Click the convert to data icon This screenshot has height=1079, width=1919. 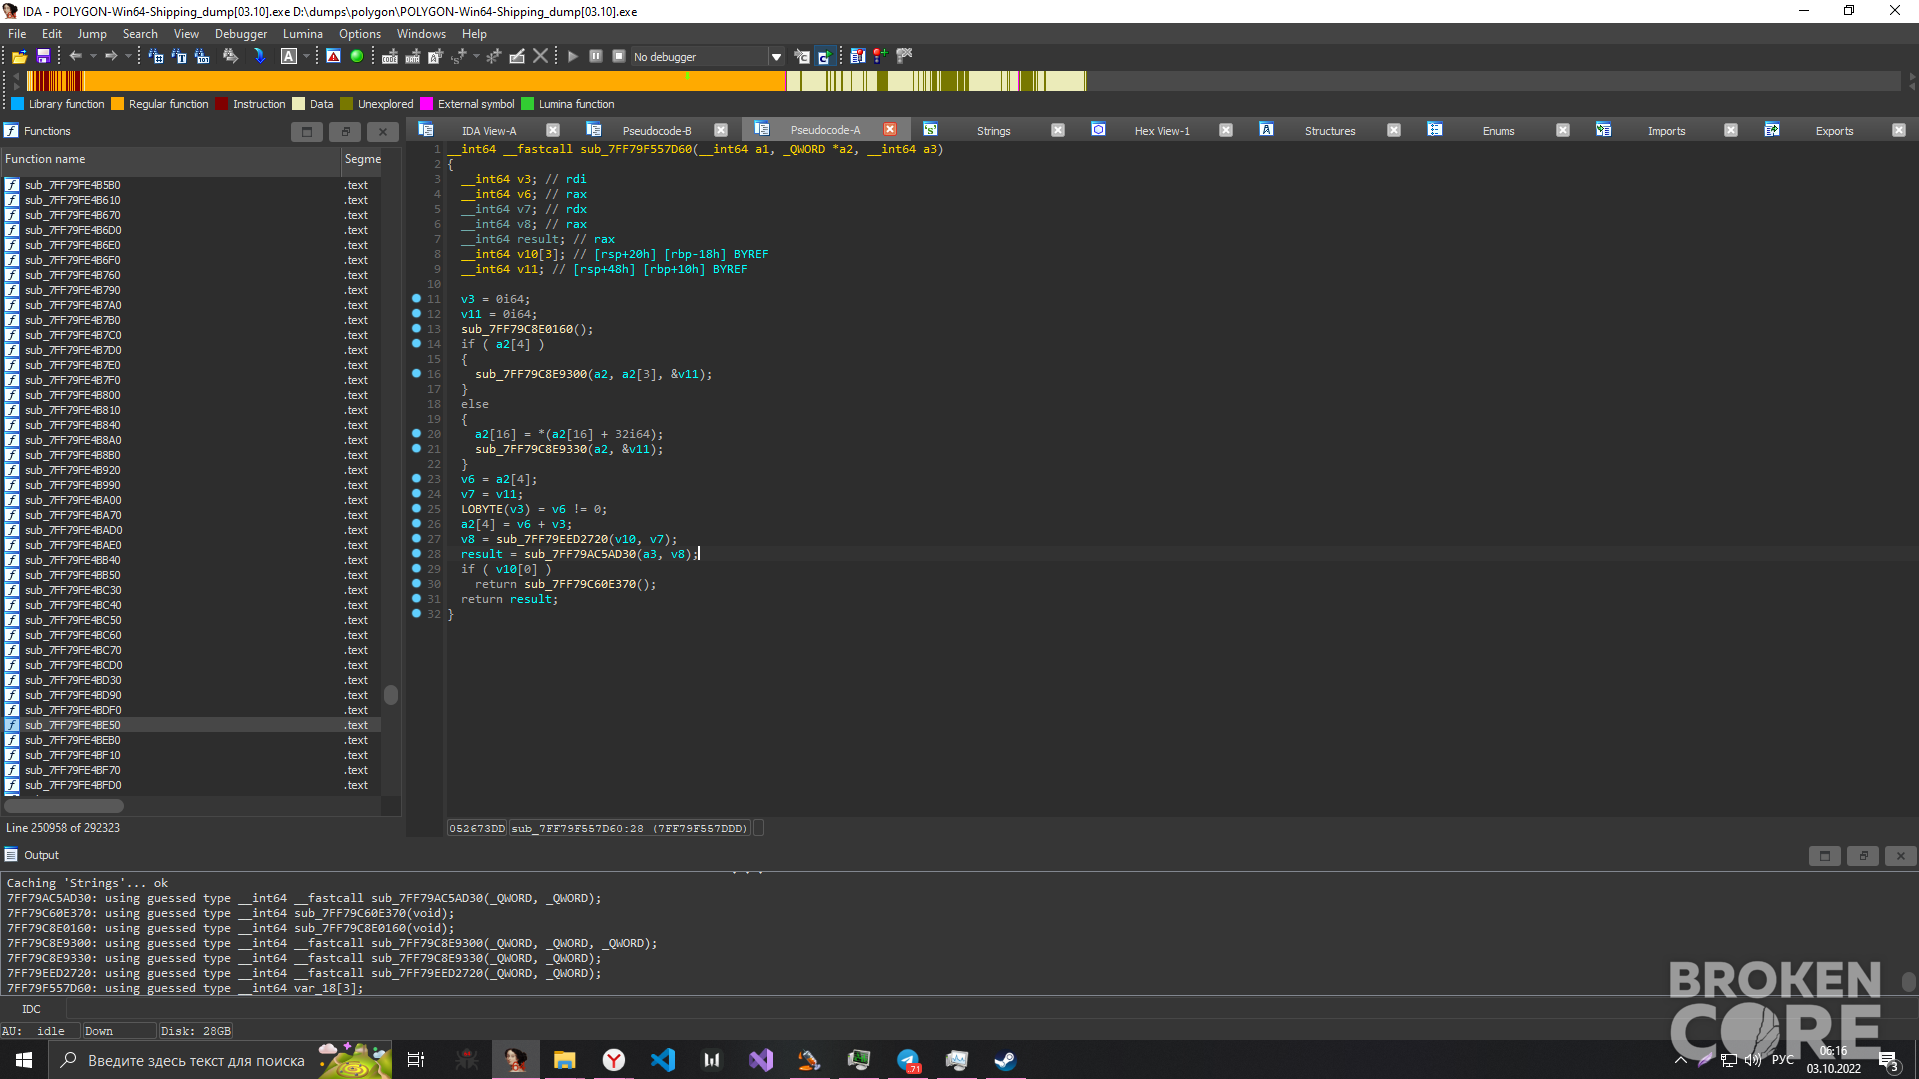coord(413,57)
